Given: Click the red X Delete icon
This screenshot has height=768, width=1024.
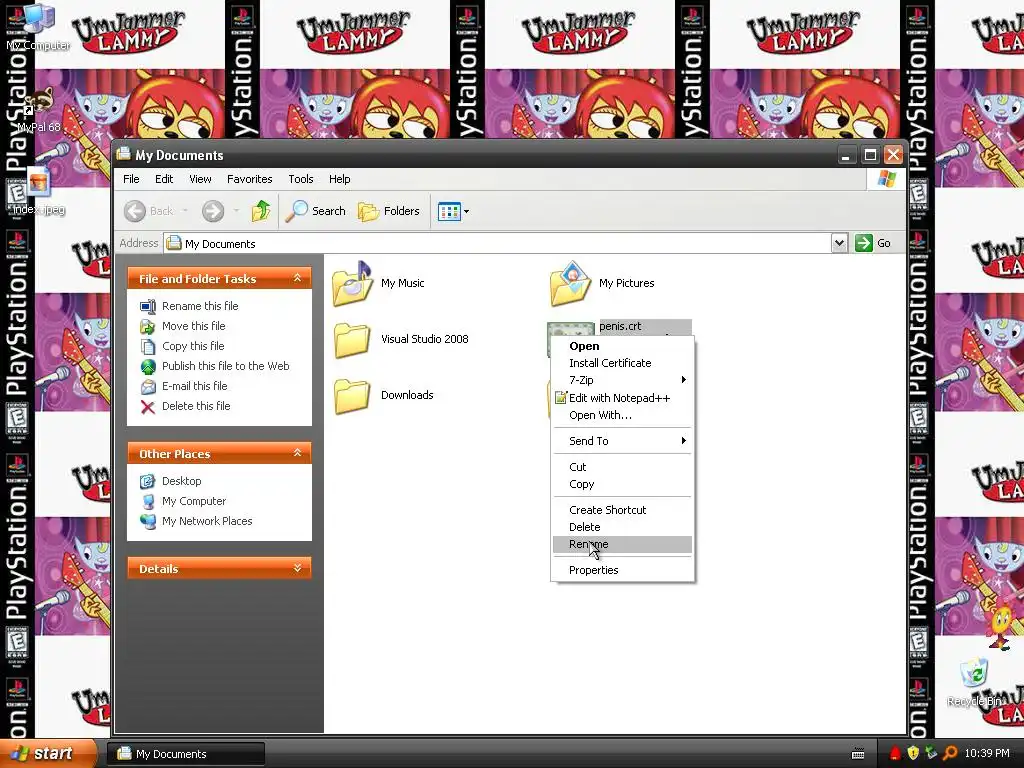Looking at the screenshot, I should coord(148,407).
